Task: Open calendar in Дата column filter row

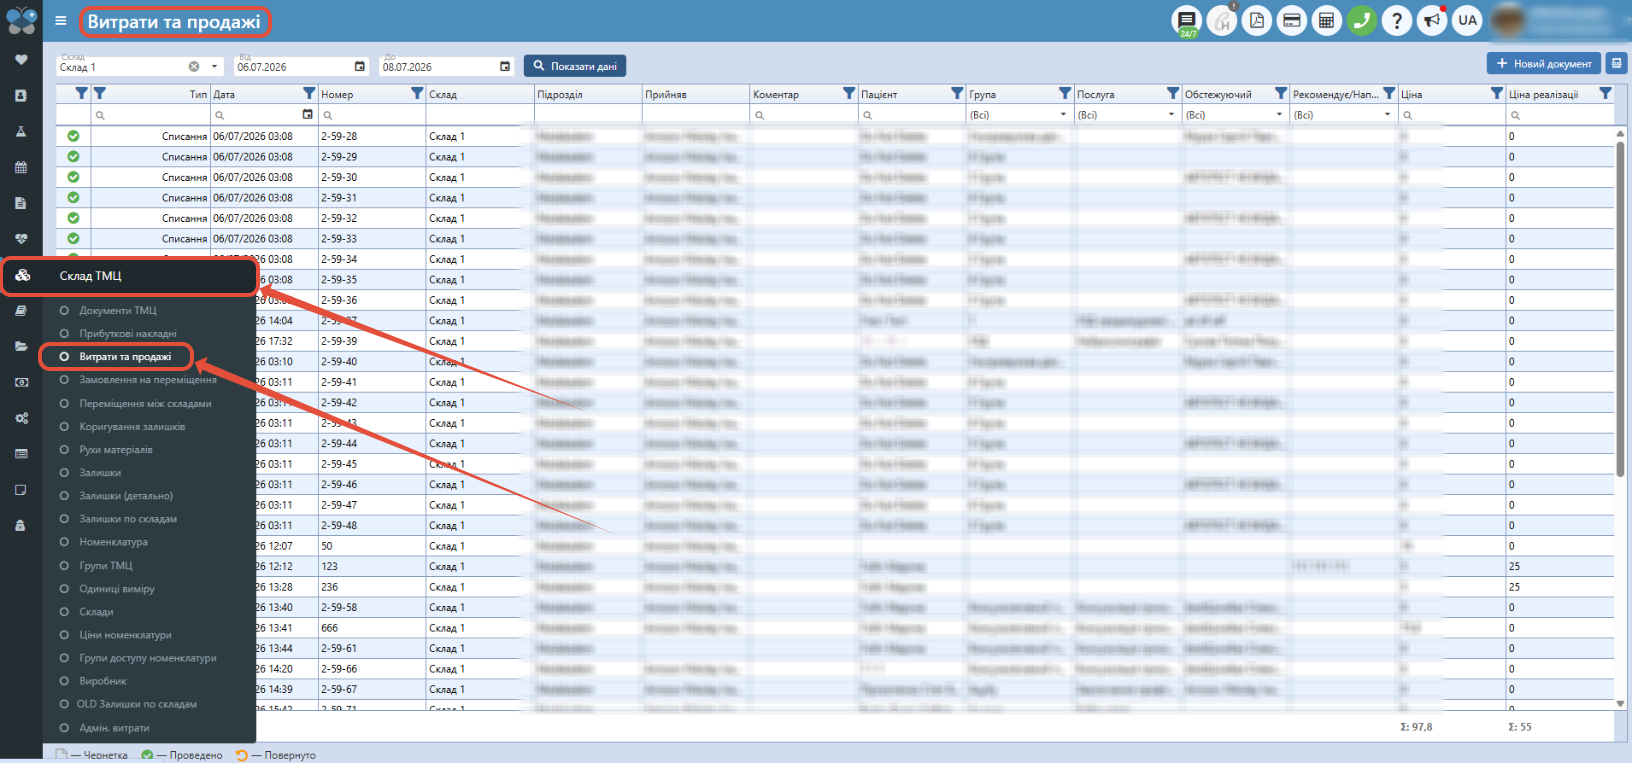Action: (x=307, y=115)
